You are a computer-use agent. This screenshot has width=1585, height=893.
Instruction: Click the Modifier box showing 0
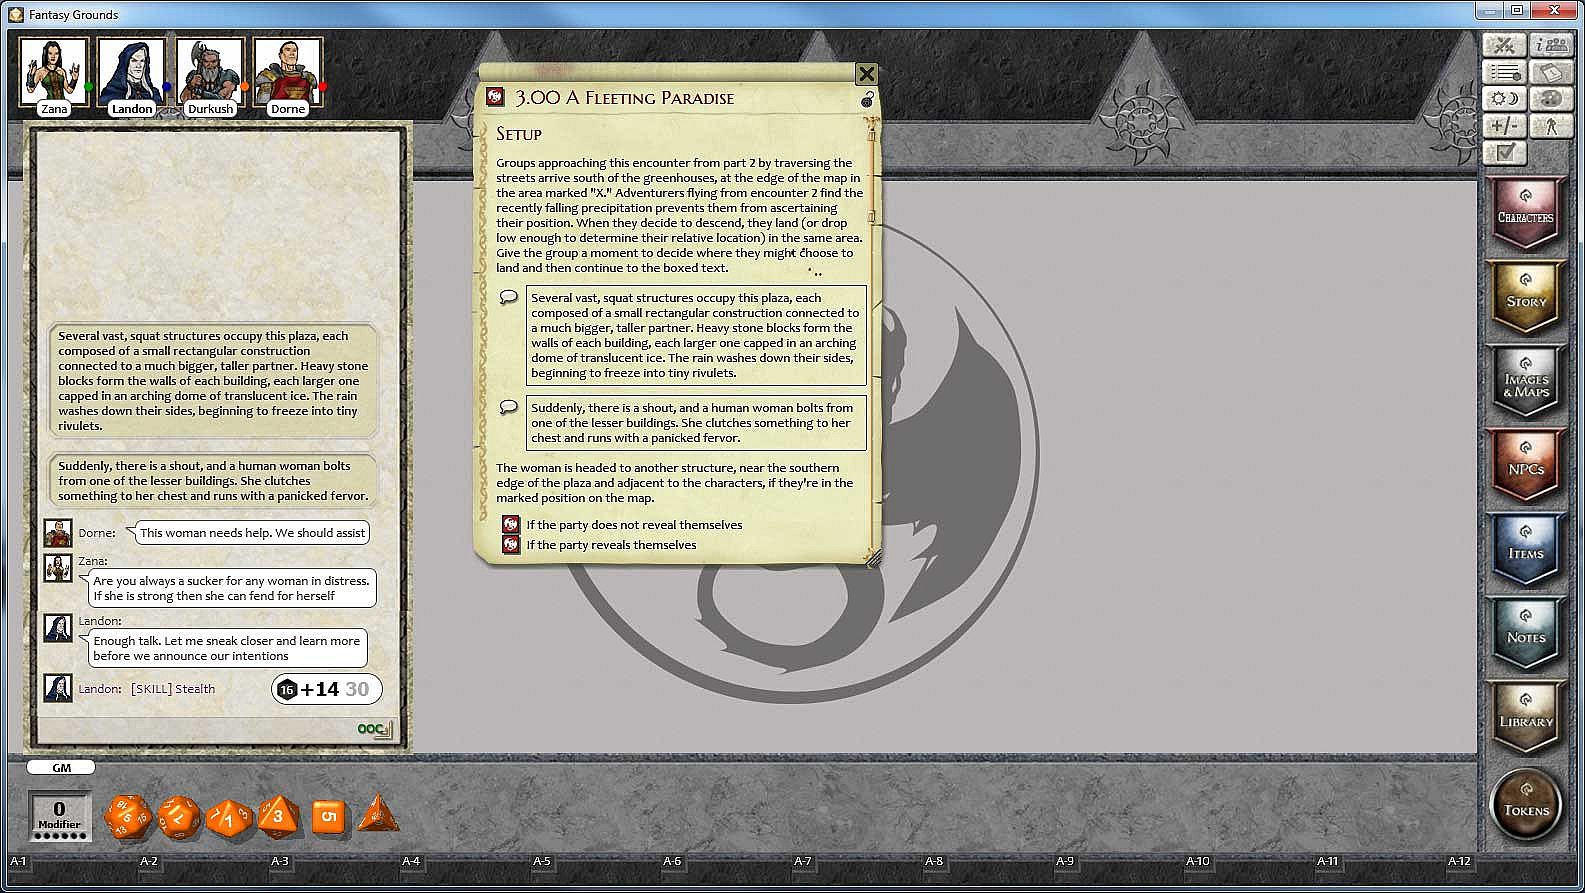click(x=59, y=815)
